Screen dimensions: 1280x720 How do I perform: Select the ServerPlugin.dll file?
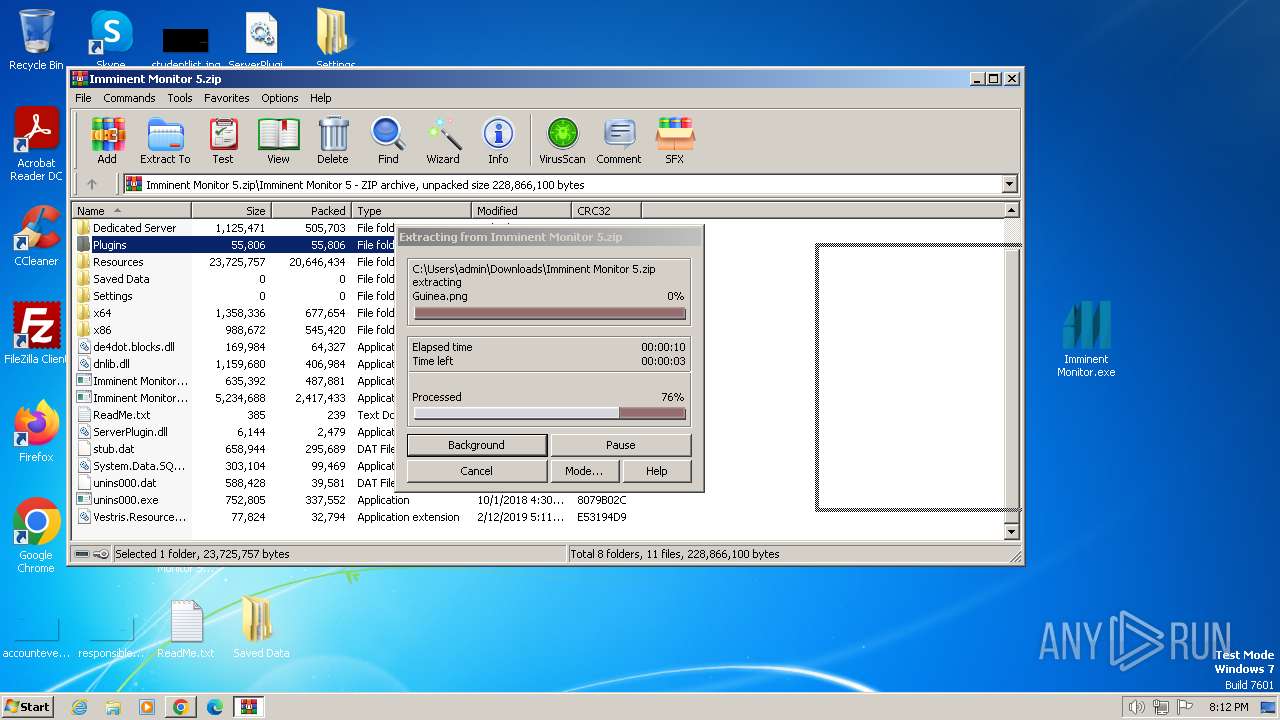click(x=130, y=432)
